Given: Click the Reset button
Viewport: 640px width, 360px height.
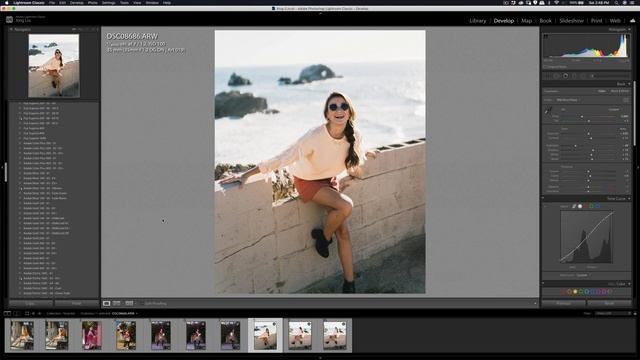Looking at the screenshot, I should pos(609,304).
